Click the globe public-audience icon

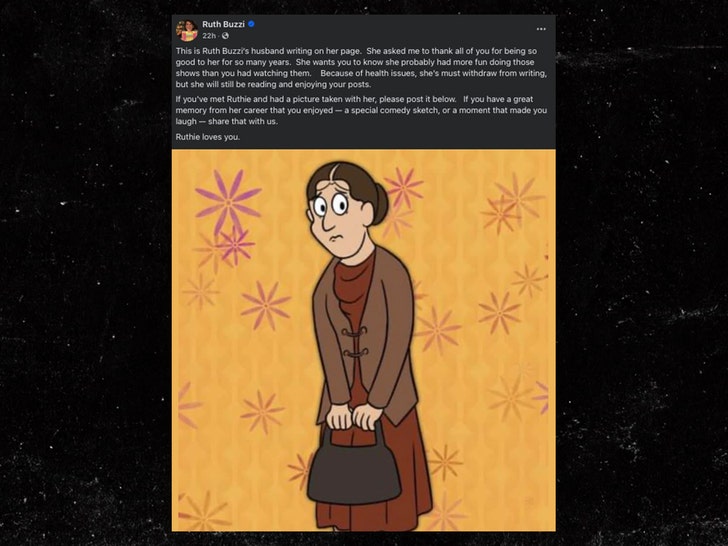(x=225, y=36)
